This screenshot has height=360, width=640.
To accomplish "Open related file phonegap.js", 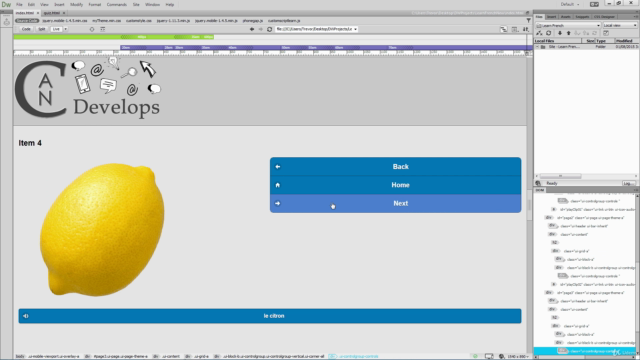I will (x=253, y=21).
